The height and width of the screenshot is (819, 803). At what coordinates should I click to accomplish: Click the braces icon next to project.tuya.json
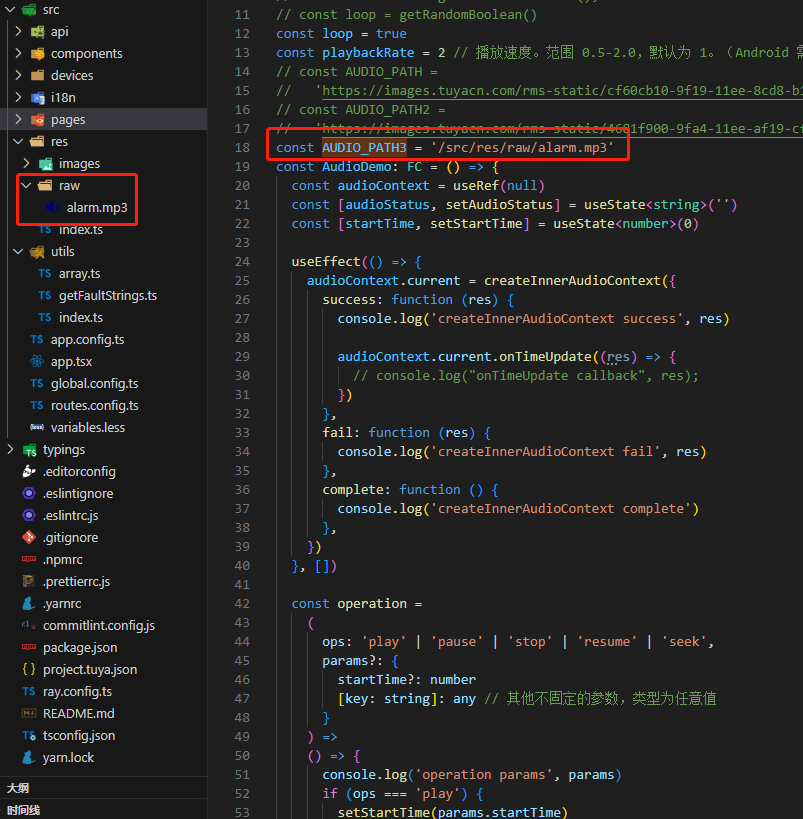[x=29, y=669]
